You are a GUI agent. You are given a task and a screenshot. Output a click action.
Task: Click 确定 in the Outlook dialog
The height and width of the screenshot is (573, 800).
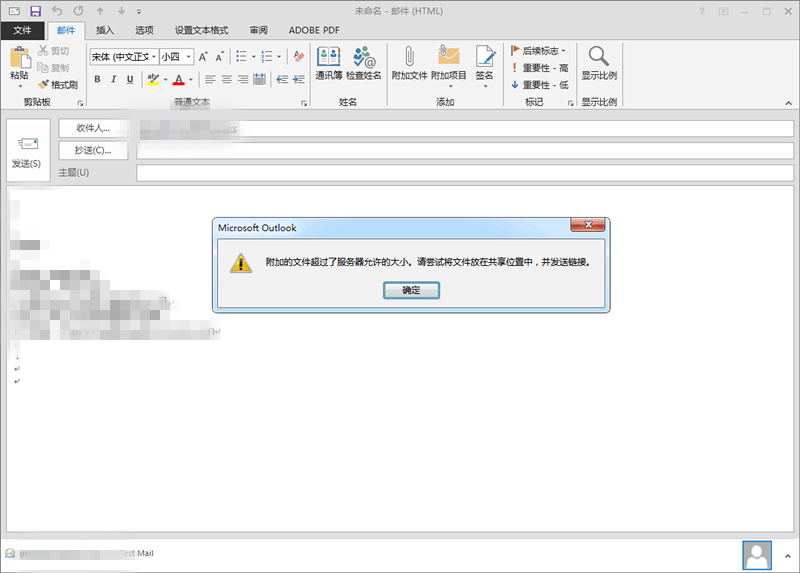[411, 290]
